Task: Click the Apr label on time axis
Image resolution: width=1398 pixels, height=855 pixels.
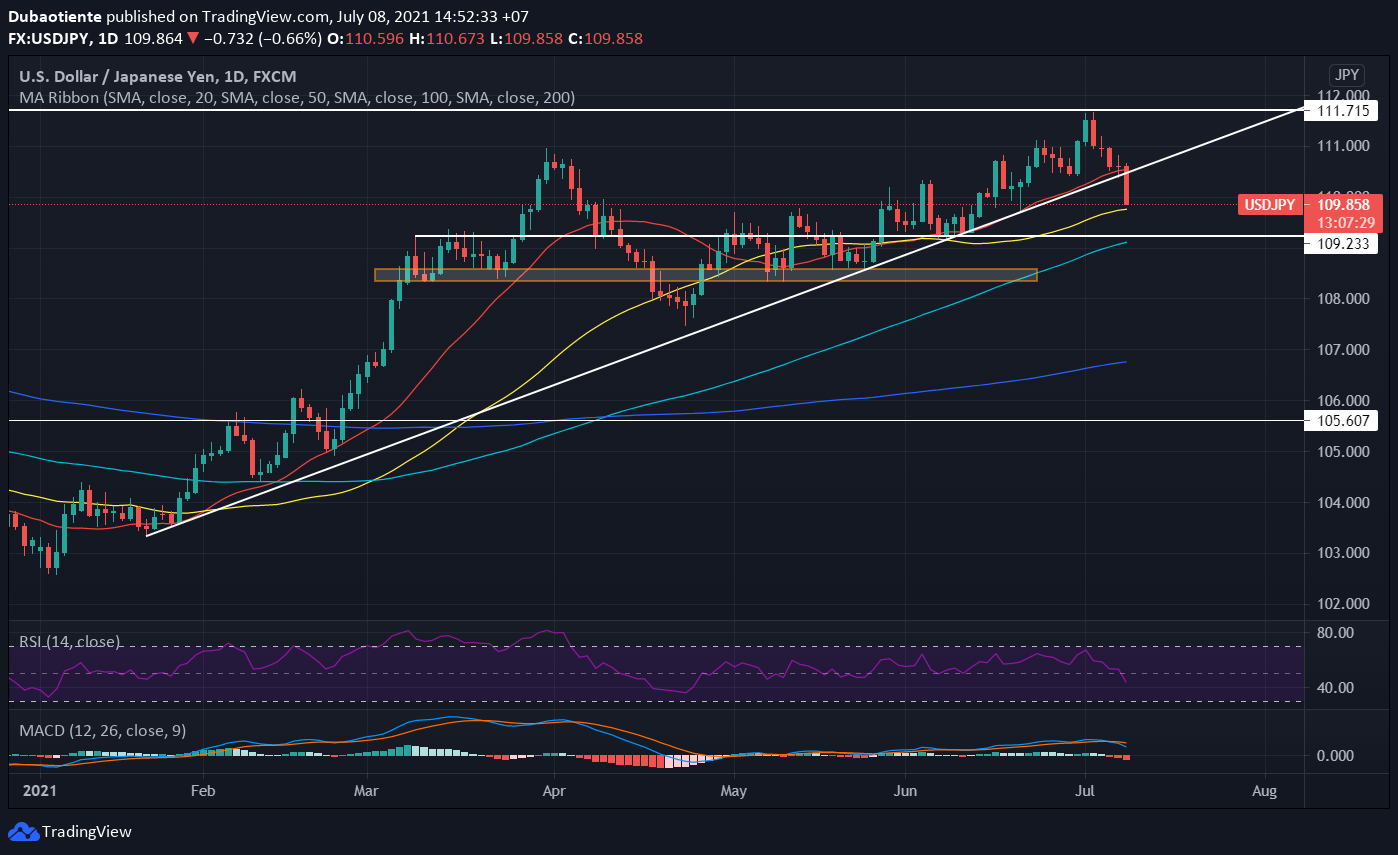Action: [x=553, y=790]
